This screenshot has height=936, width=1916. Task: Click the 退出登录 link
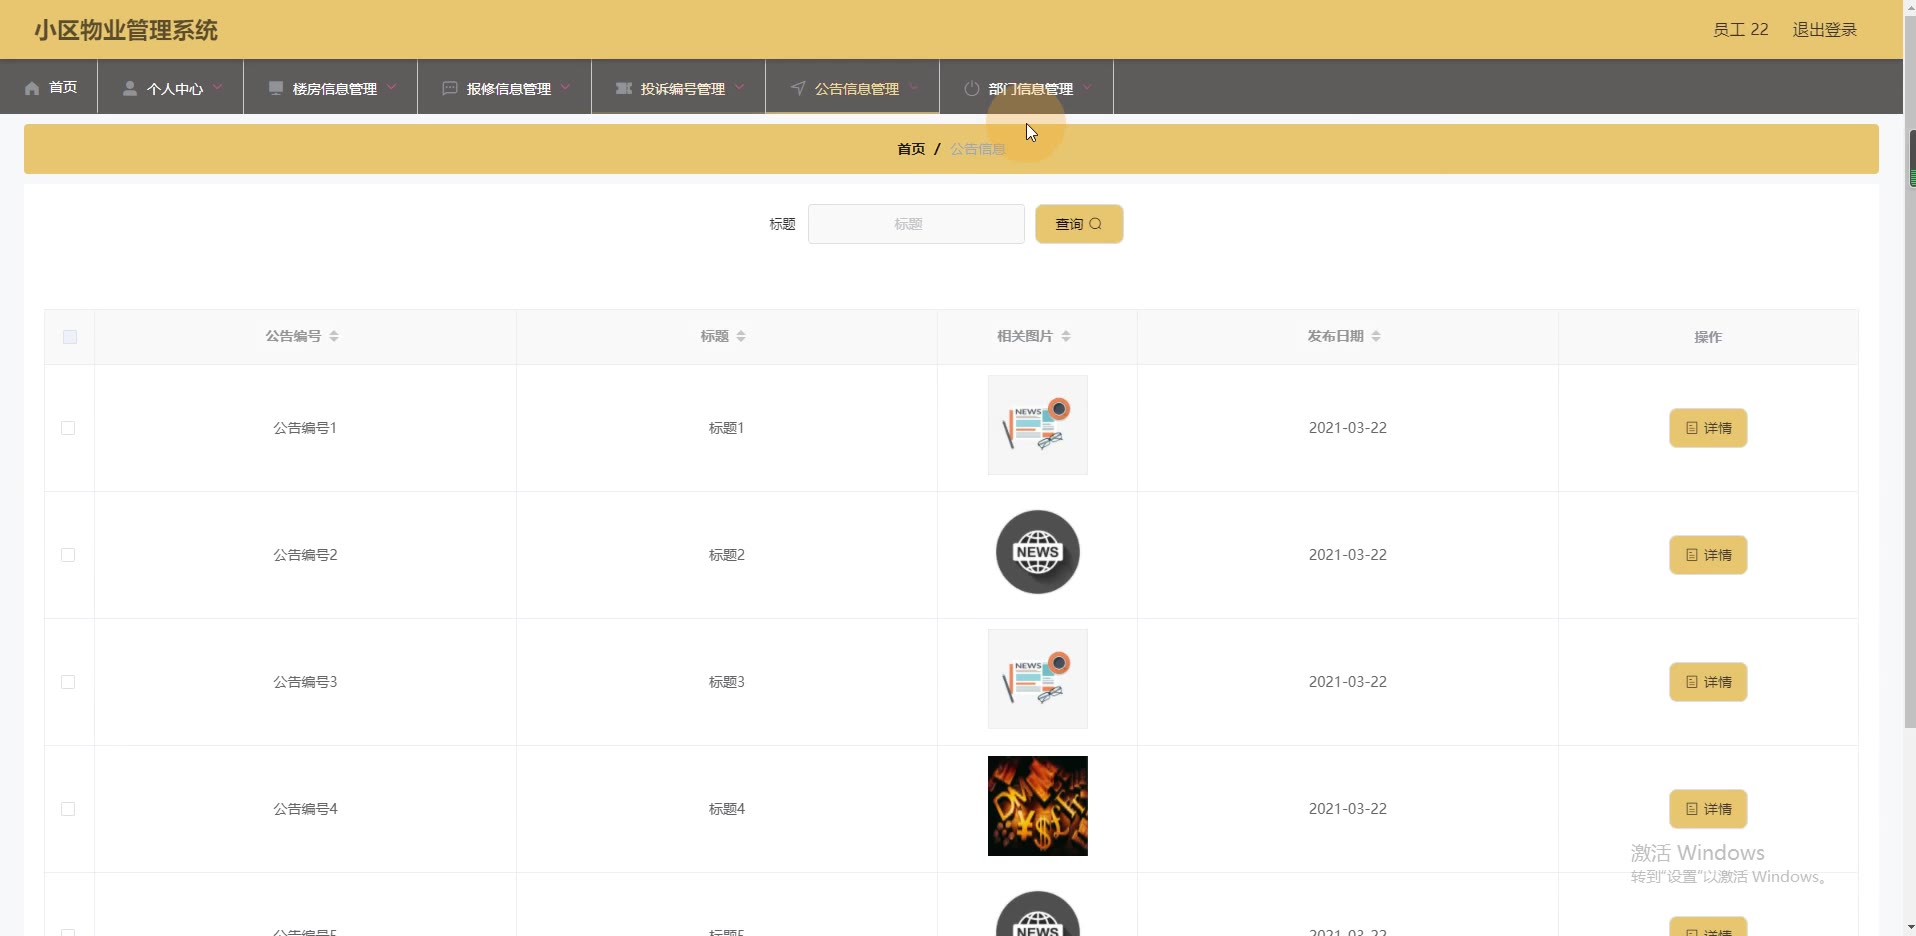pyautogui.click(x=1824, y=30)
